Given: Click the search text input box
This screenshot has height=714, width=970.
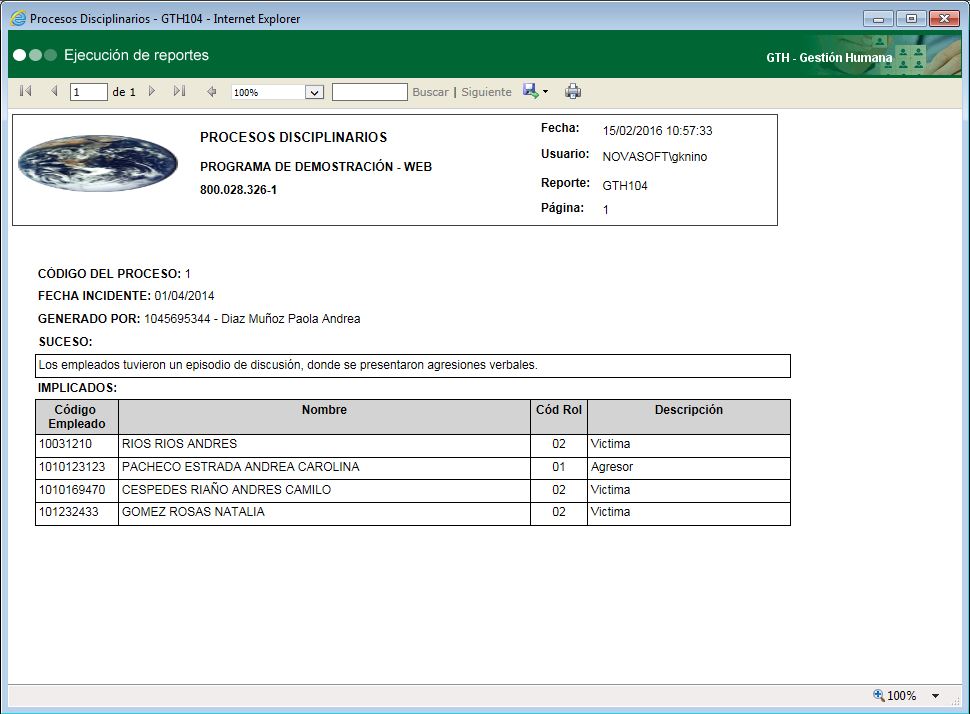Looking at the screenshot, I should click(370, 91).
